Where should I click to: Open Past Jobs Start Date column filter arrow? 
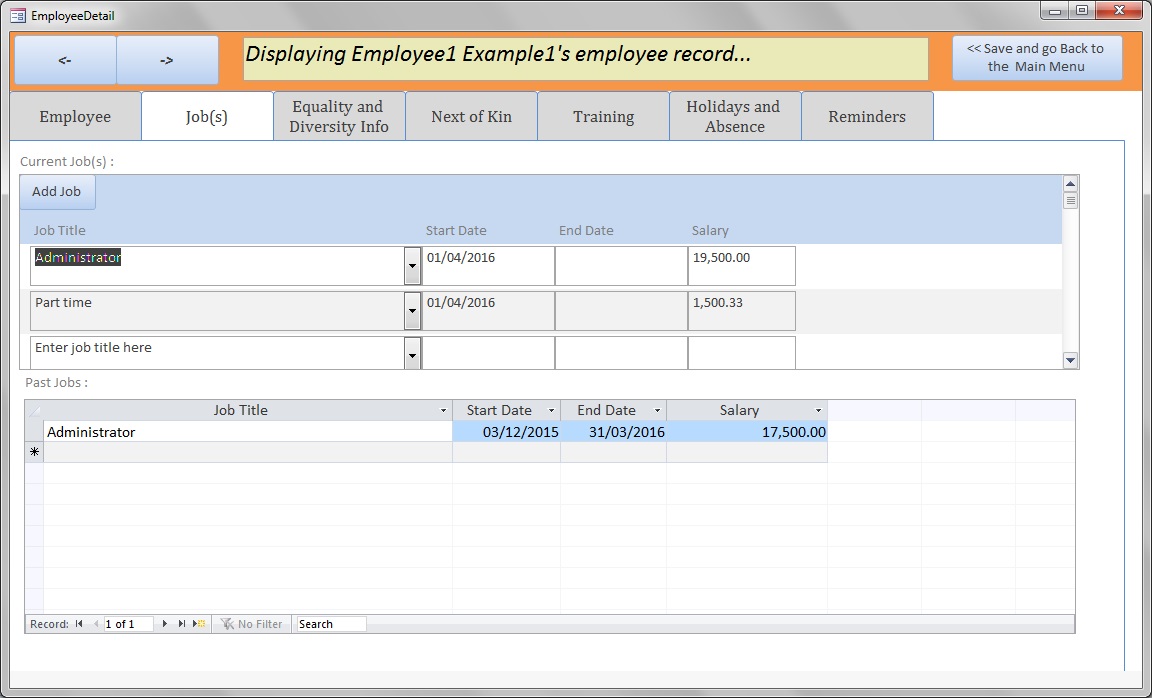(551, 411)
